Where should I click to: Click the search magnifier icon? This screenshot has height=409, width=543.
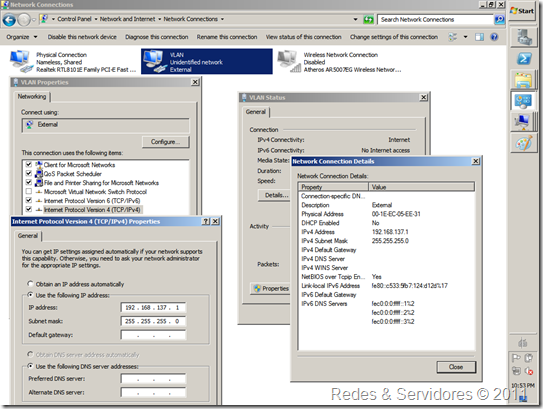tap(499, 19)
